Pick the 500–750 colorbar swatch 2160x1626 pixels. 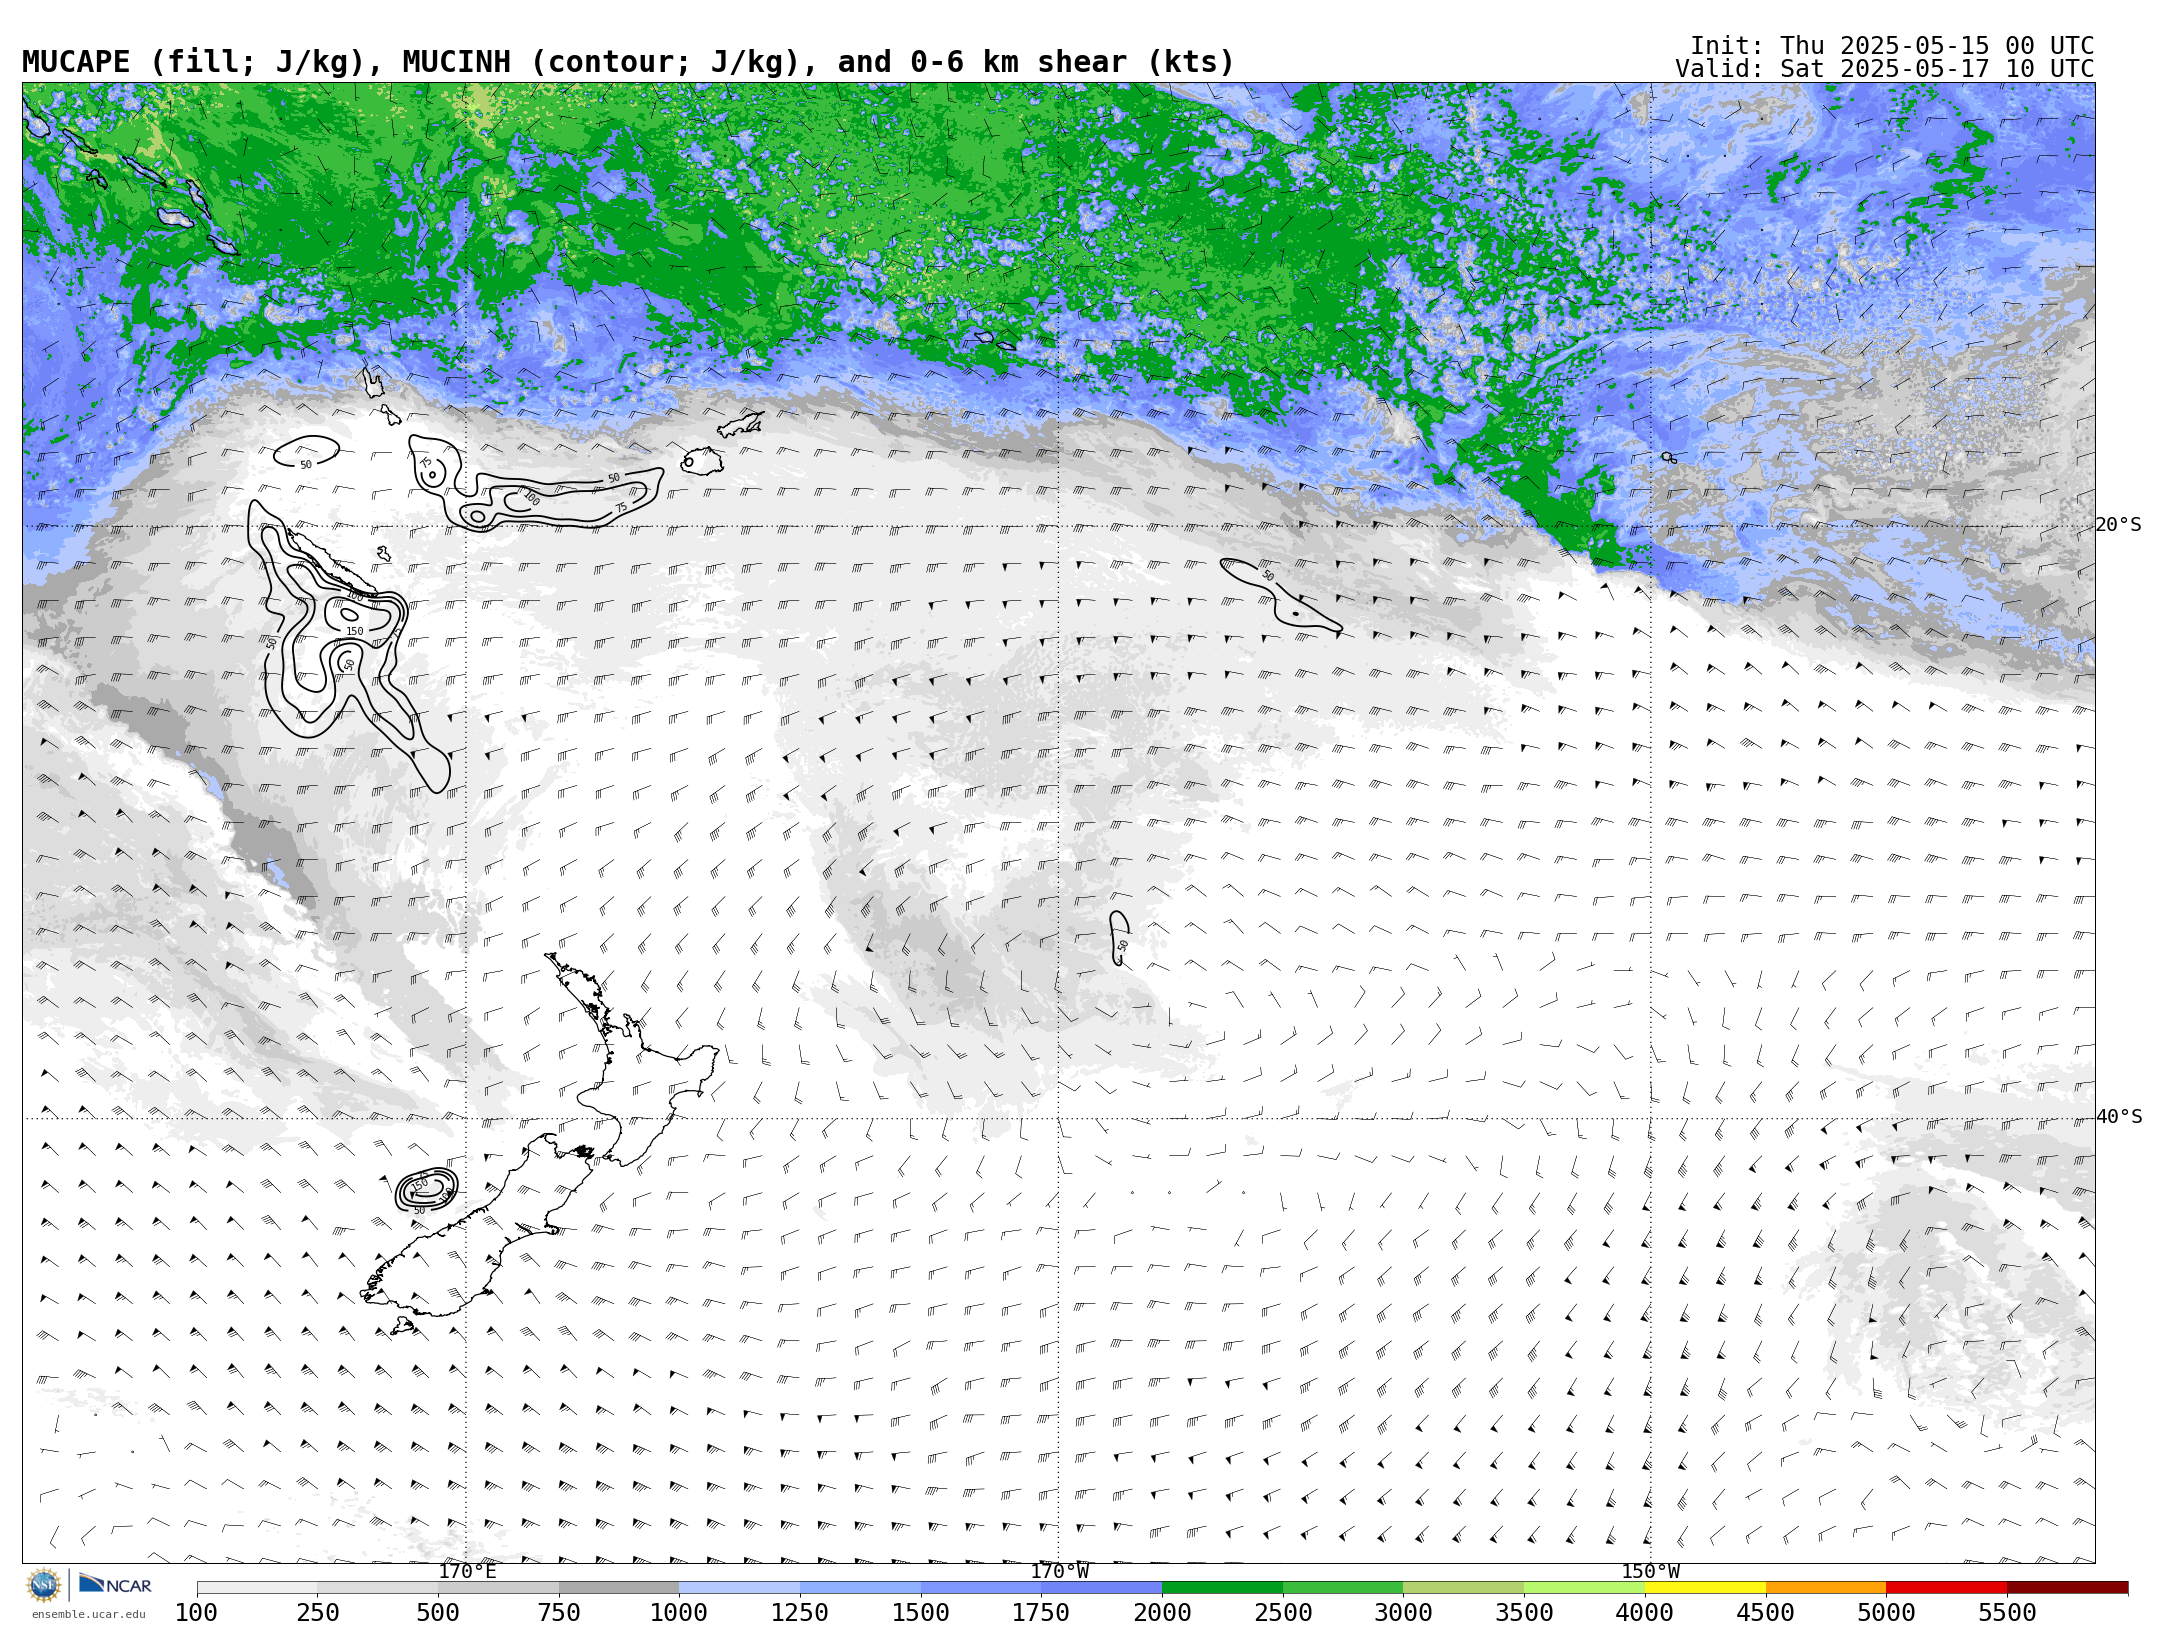498,1588
